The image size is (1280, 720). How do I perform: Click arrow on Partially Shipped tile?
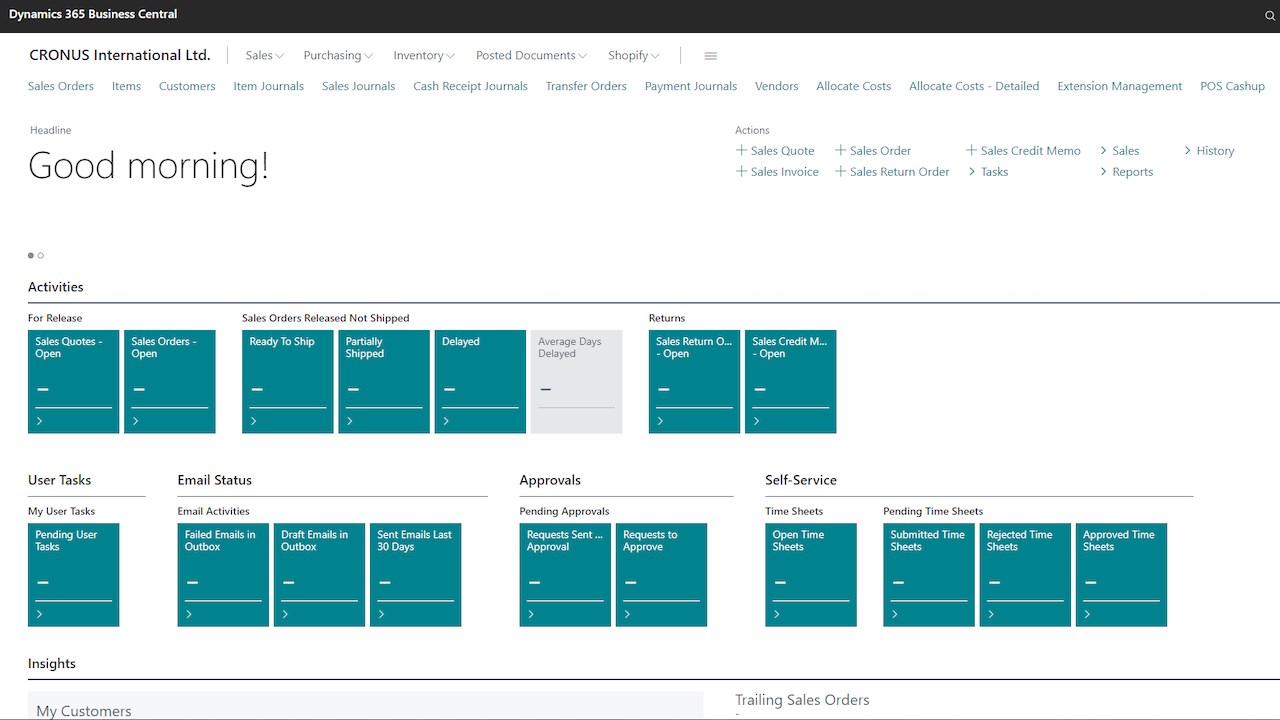pos(350,421)
